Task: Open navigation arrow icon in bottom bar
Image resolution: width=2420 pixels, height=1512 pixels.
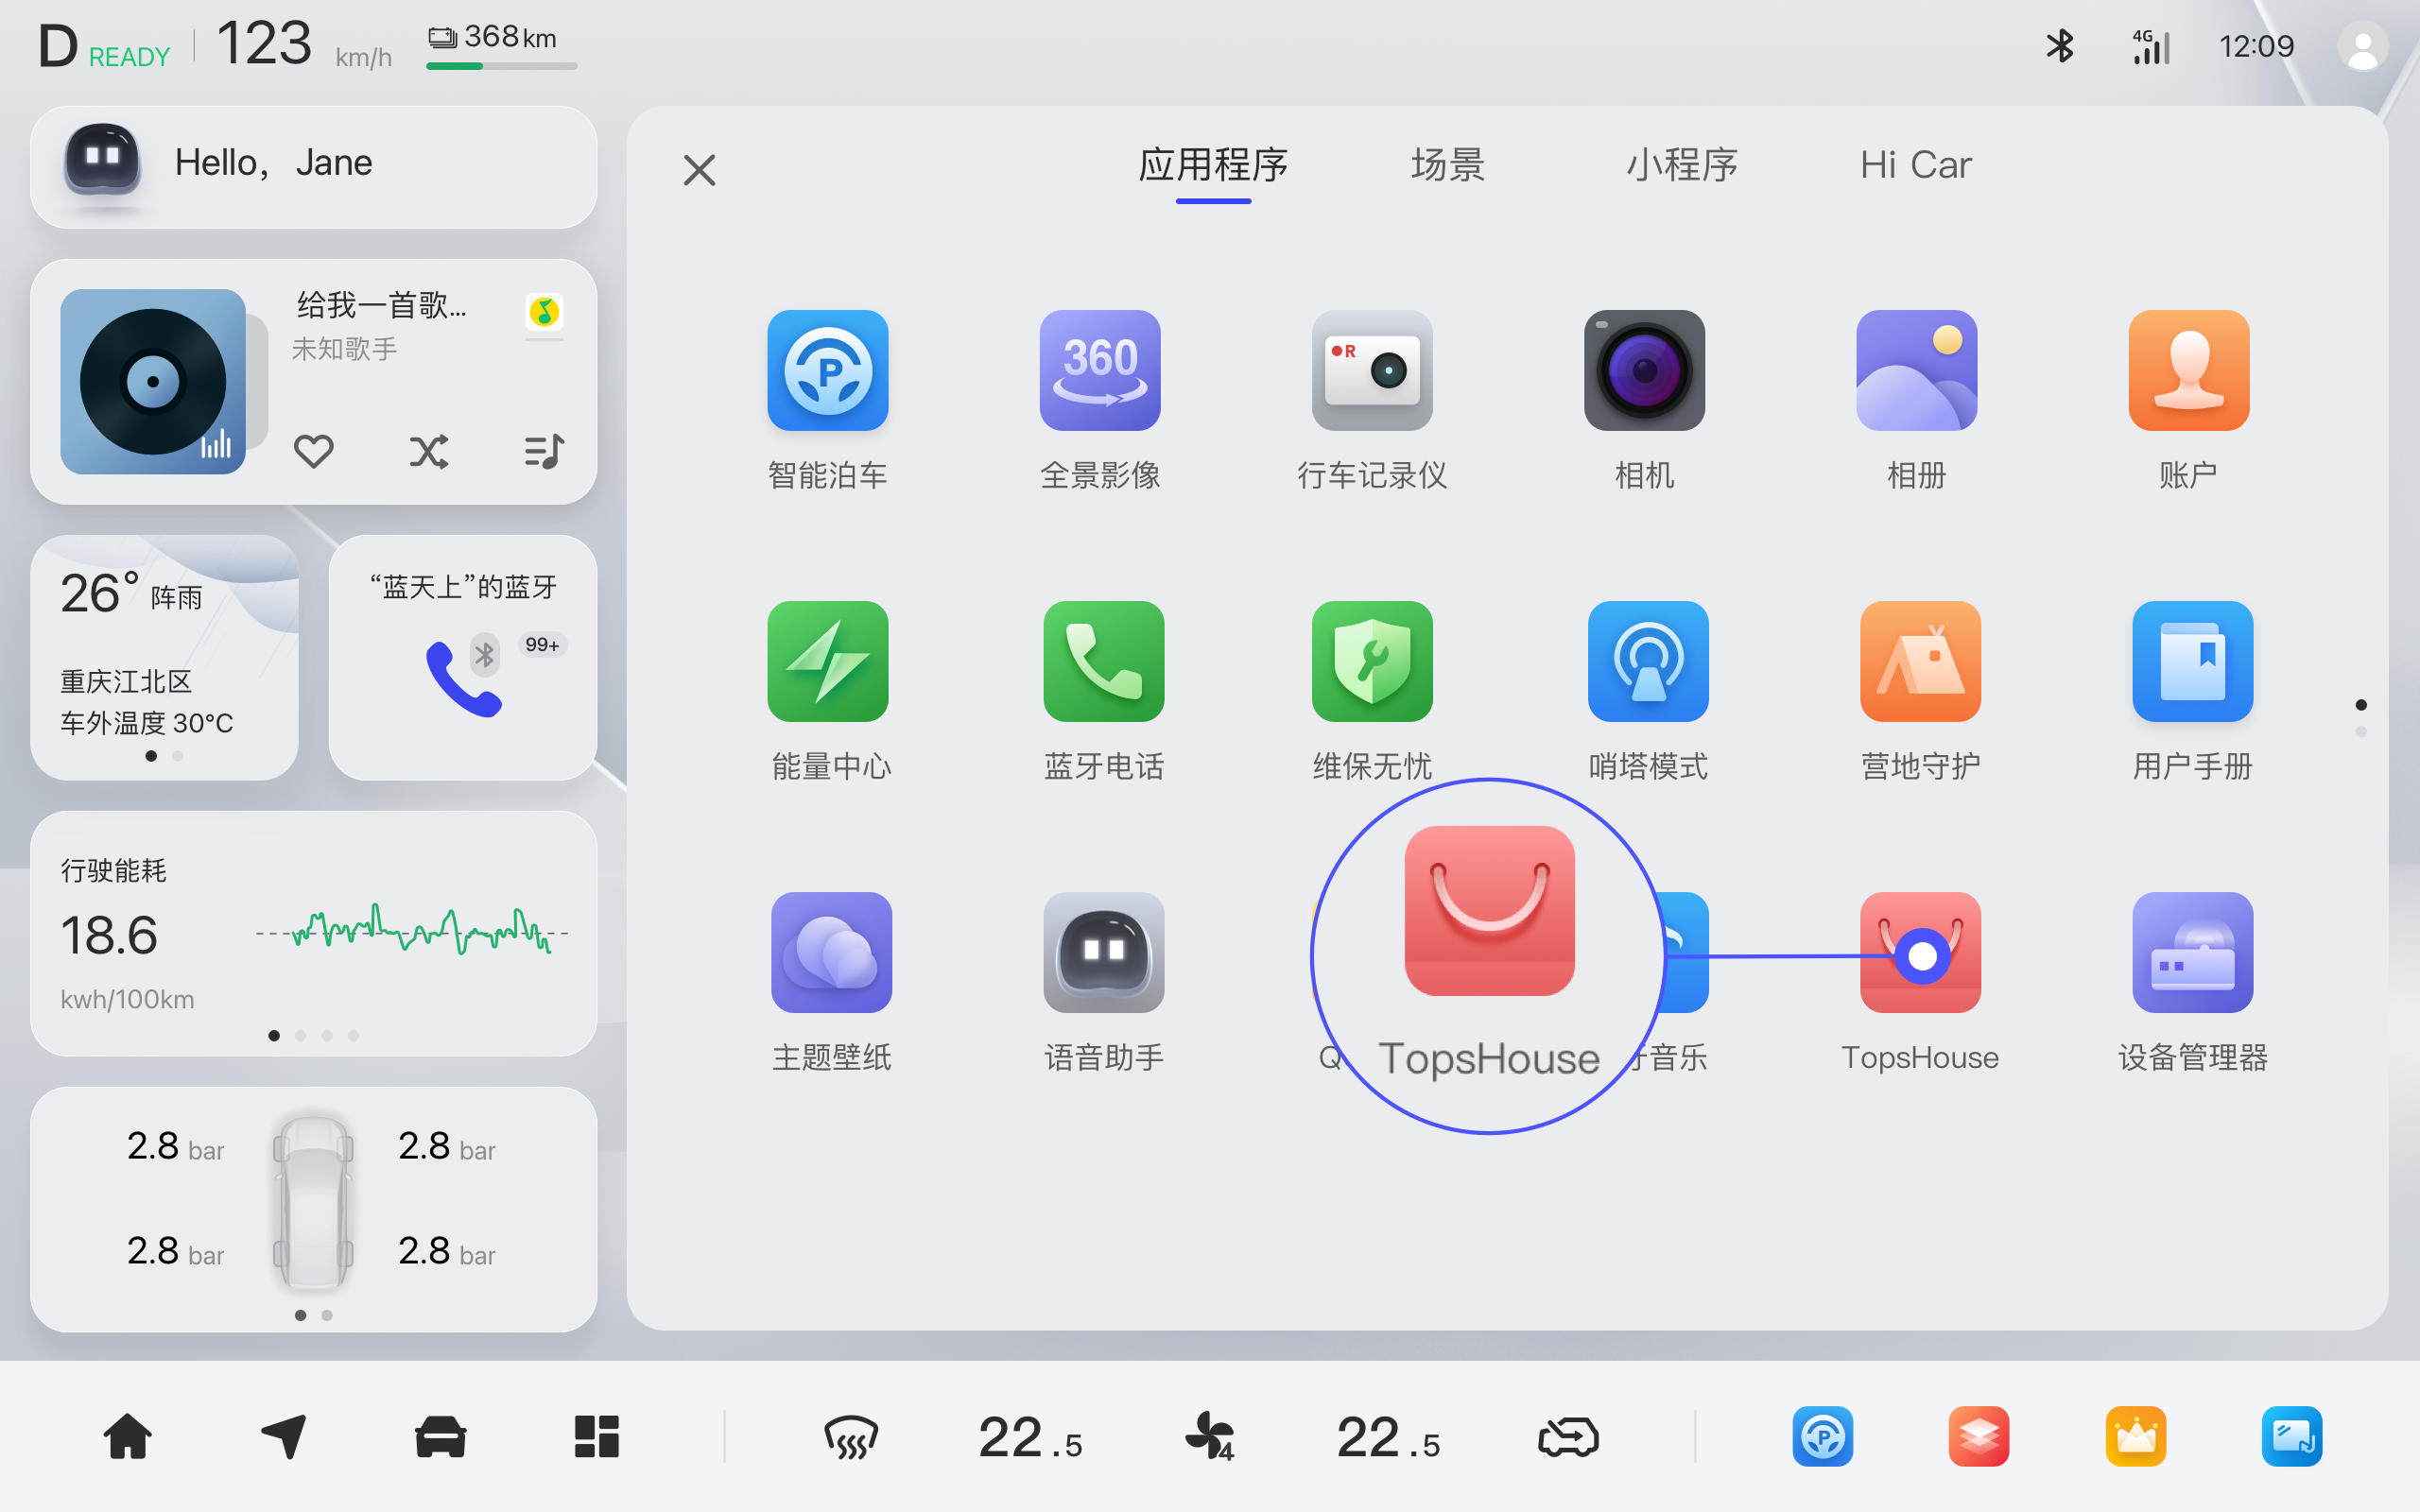Action: click(x=284, y=1437)
